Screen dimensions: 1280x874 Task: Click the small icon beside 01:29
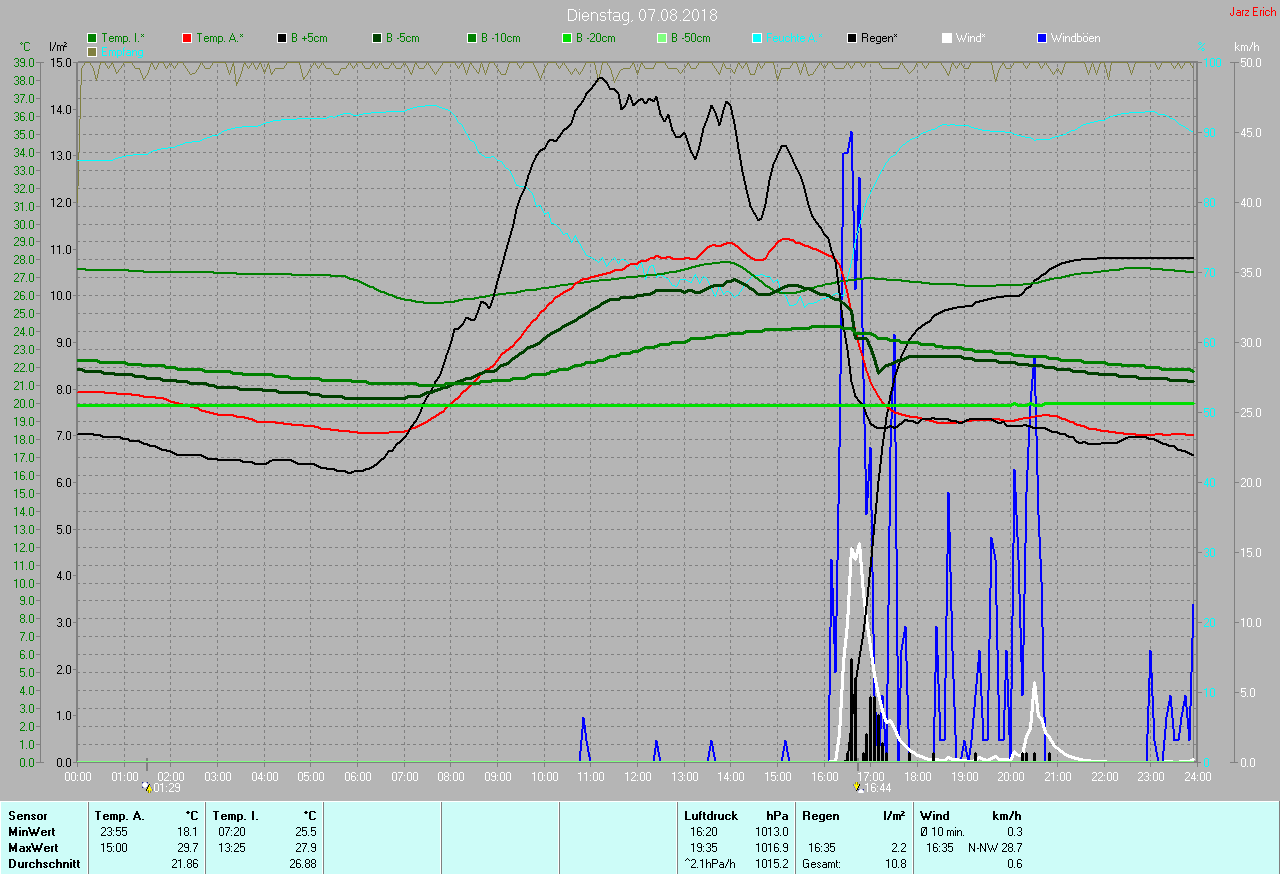pos(147,787)
